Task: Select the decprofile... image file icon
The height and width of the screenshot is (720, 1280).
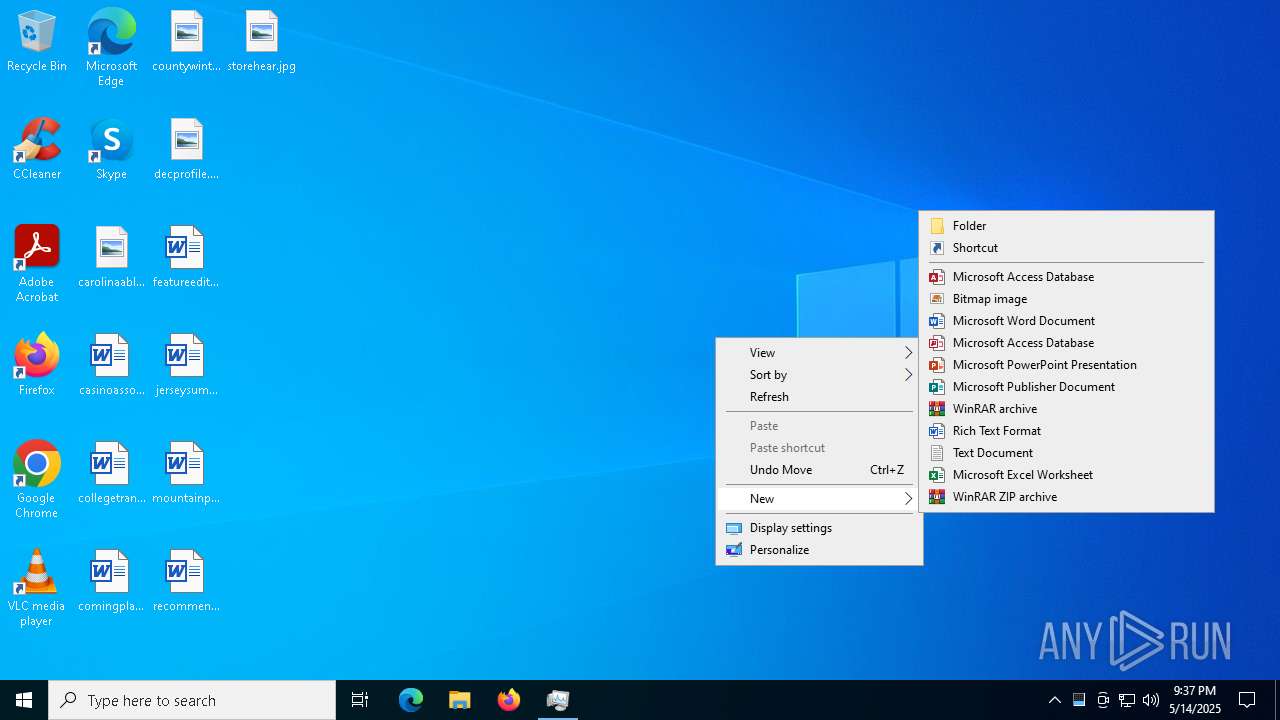Action: tap(186, 150)
